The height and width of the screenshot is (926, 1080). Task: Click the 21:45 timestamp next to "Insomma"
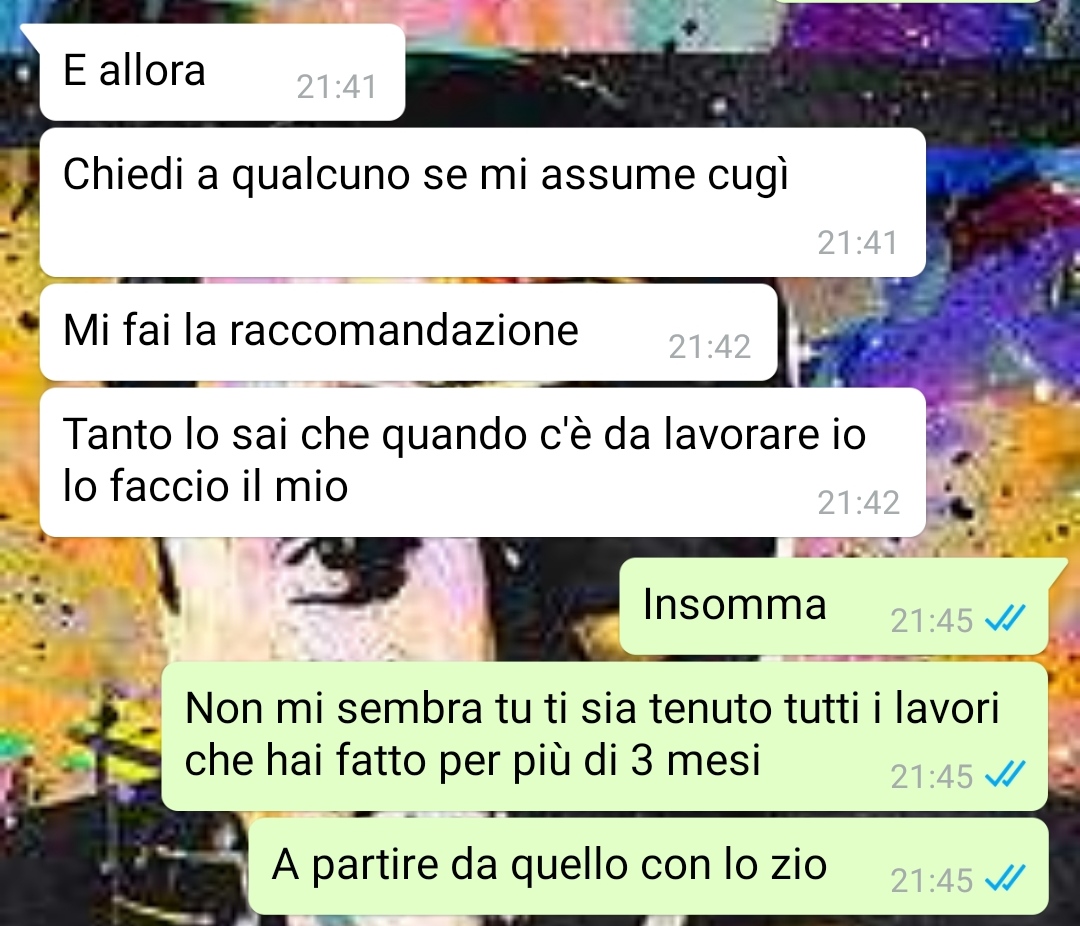(x=931, y=620)
